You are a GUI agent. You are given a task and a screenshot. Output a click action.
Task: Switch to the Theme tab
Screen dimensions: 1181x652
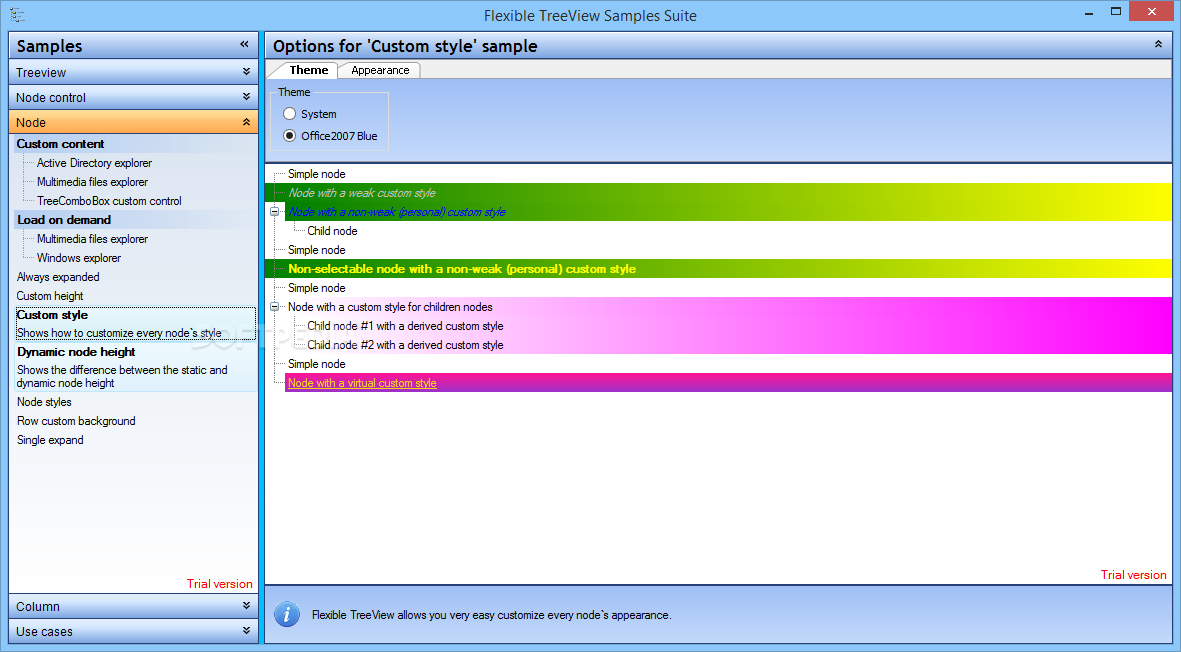coord(309,70)
